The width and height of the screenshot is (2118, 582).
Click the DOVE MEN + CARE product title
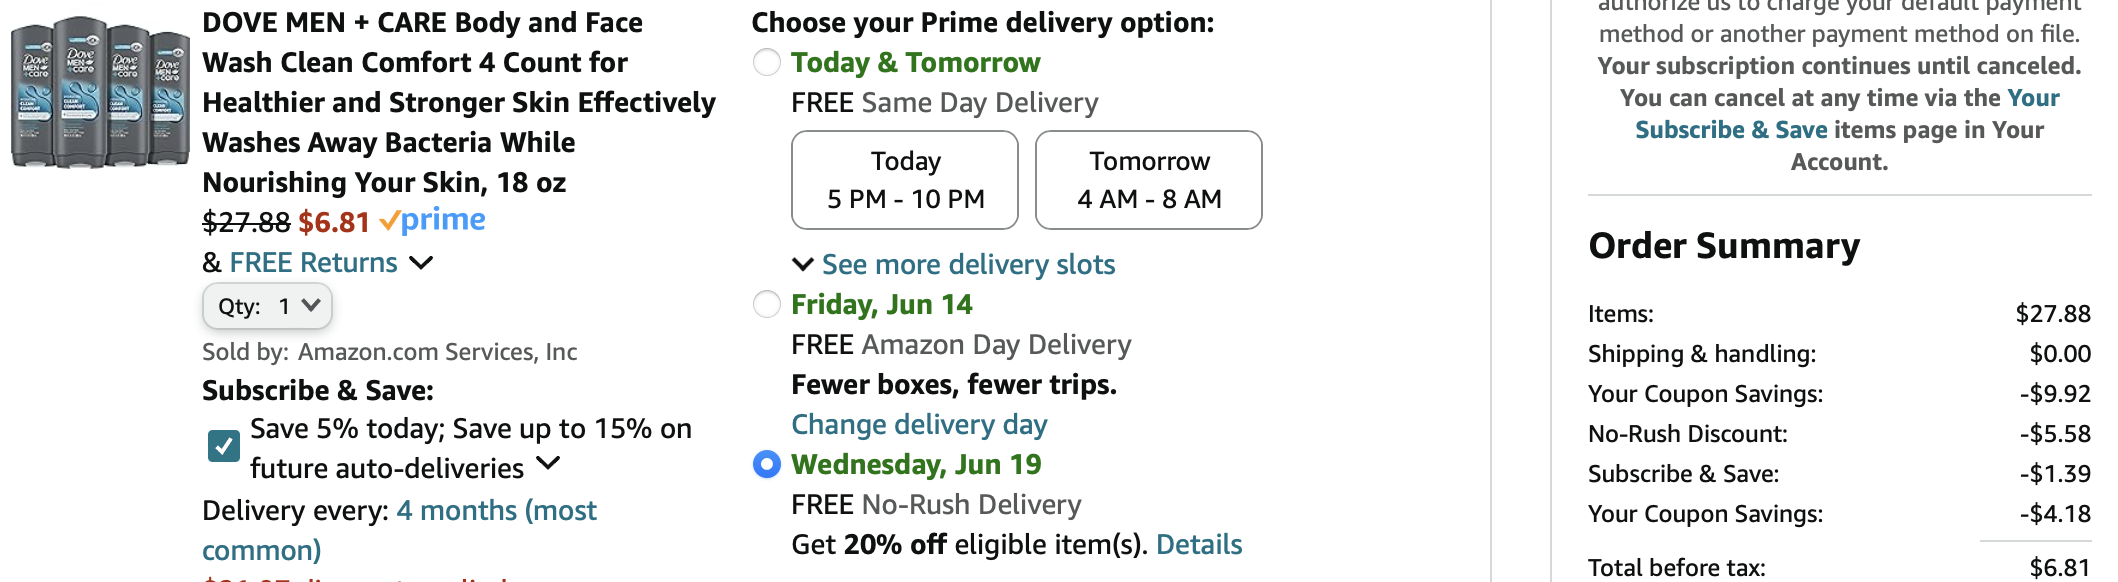point(458,102)
